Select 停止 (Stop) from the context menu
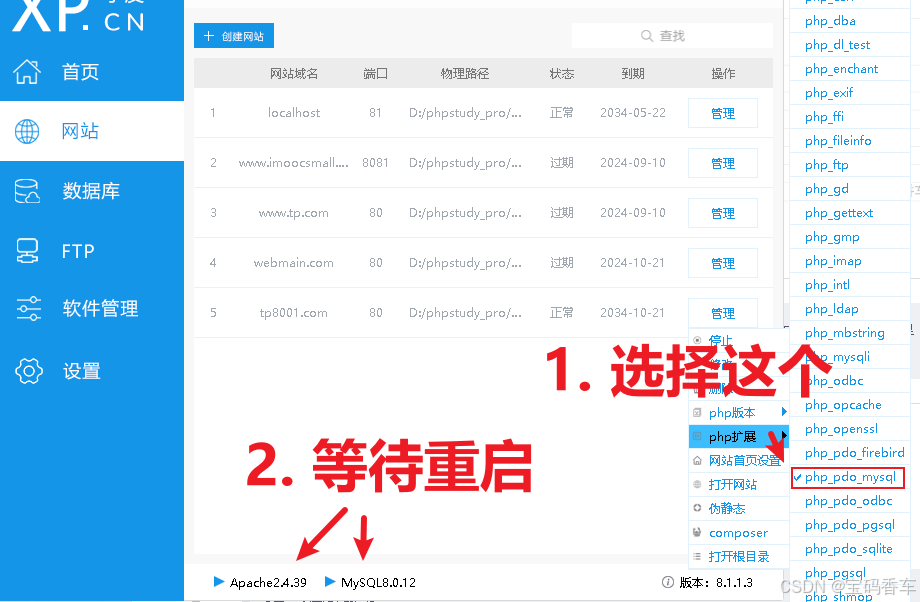Viewport: 920px width, 602px height. (x=720, y=340)
